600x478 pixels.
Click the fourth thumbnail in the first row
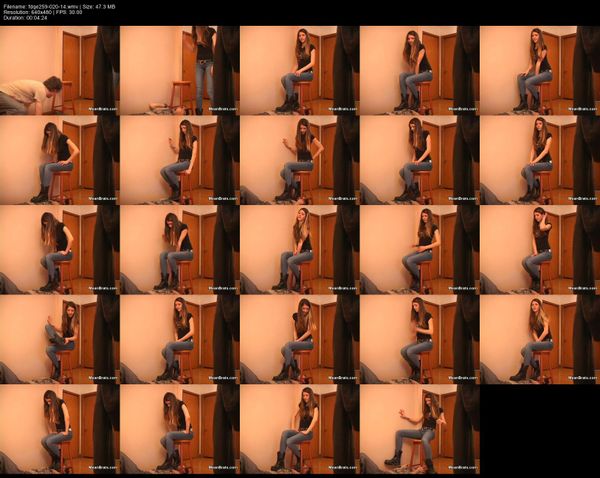tap(419, 70)
